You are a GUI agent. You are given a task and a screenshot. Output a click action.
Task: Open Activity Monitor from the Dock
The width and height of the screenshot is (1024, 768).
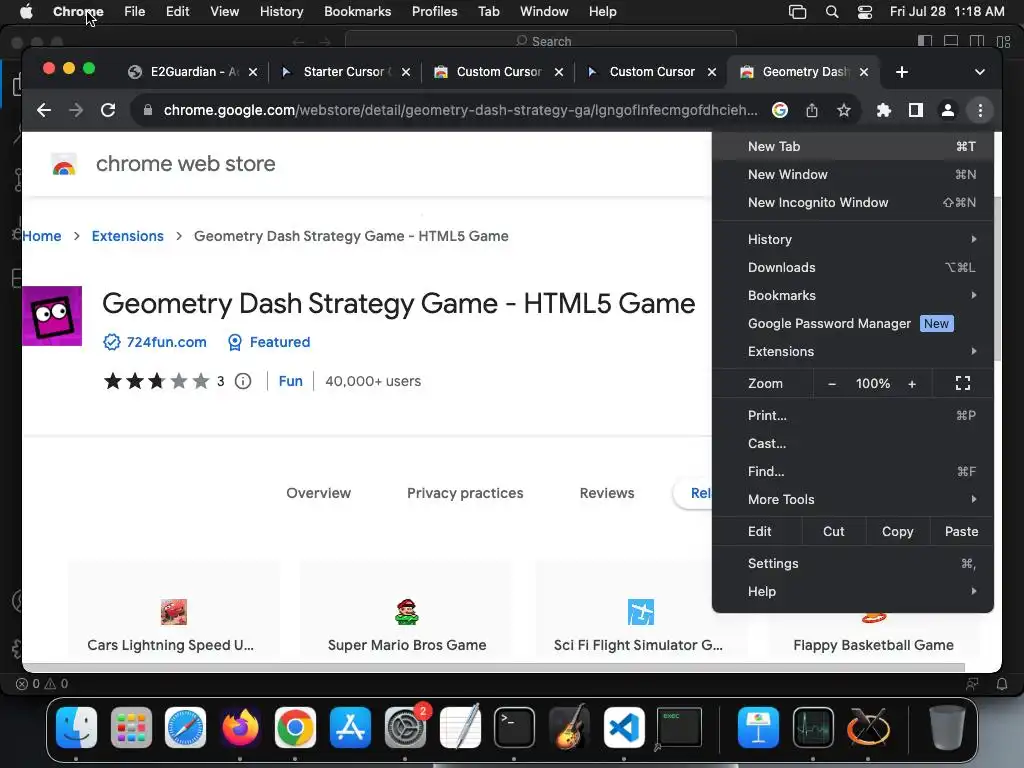(x=813, y=728)
